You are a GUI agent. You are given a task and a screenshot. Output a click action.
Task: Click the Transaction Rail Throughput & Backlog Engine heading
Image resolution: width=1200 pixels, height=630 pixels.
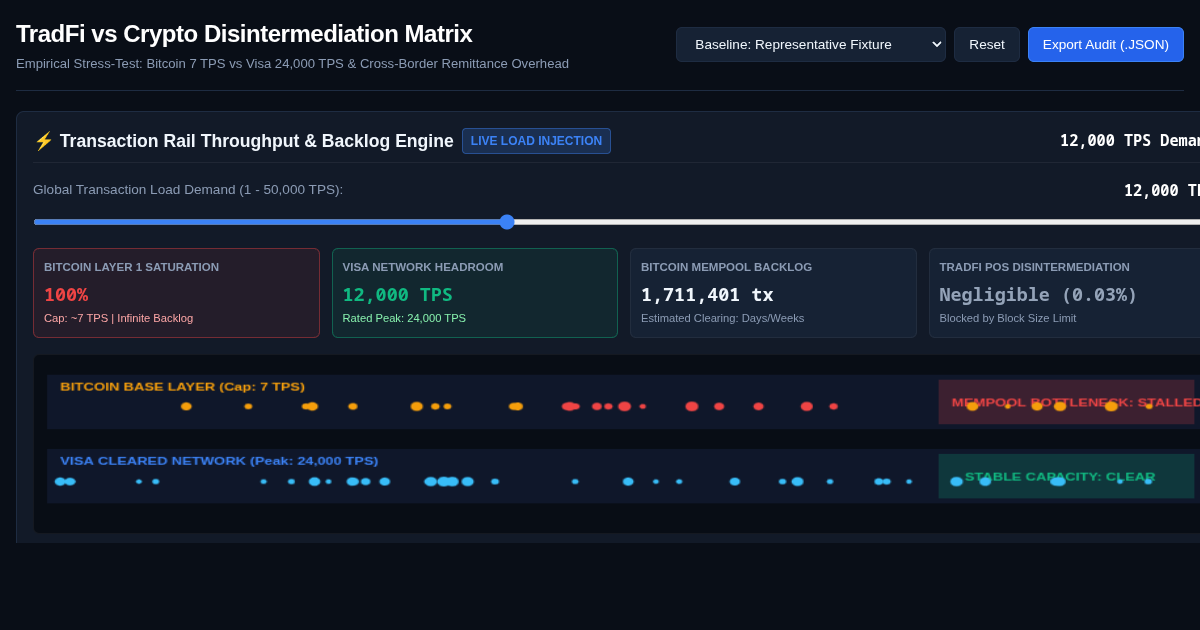[x=256, y=141]
